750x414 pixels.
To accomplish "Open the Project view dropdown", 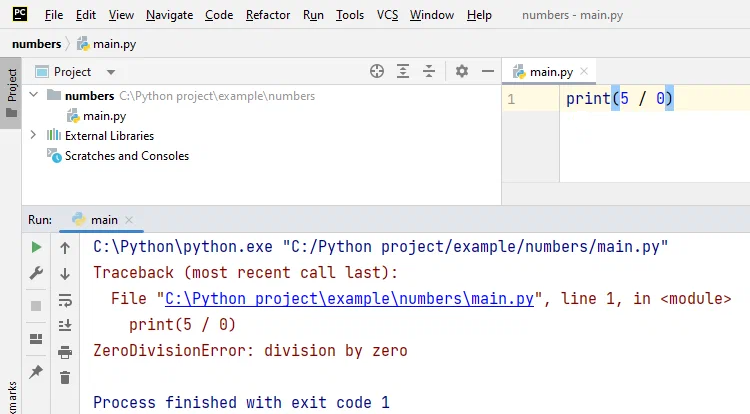I will (110, 72).
